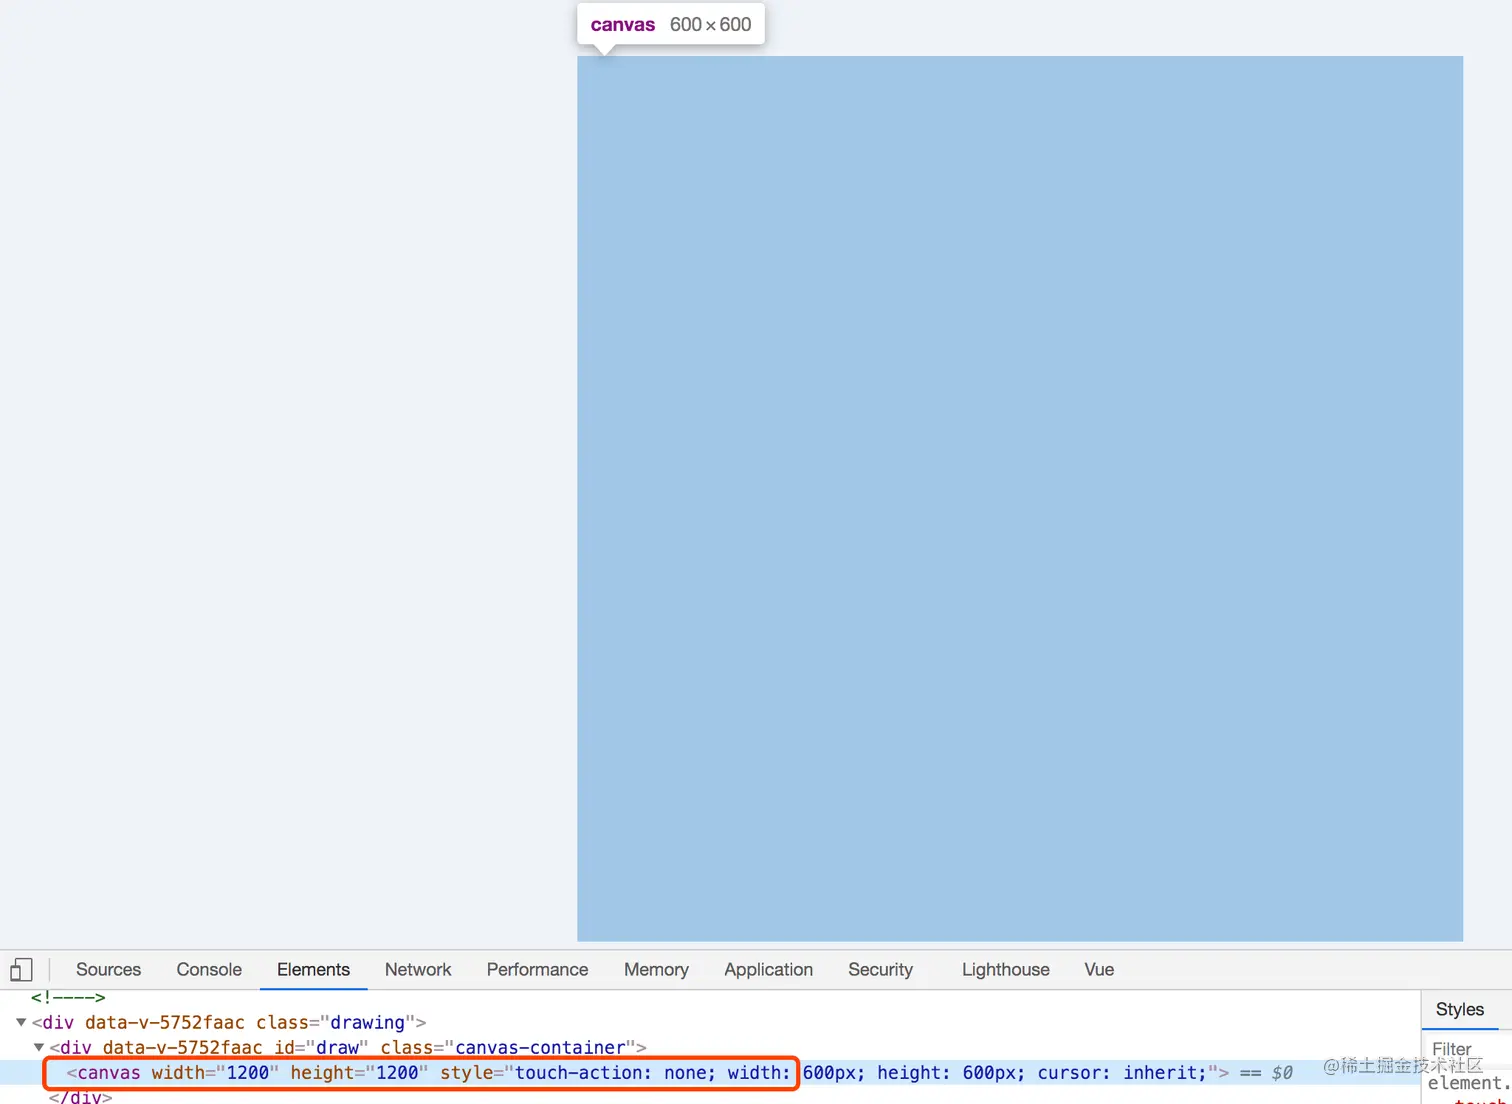Open the Memory tab
Viewport: 1512px width, 1104px height.
click(x=656, y=969)
